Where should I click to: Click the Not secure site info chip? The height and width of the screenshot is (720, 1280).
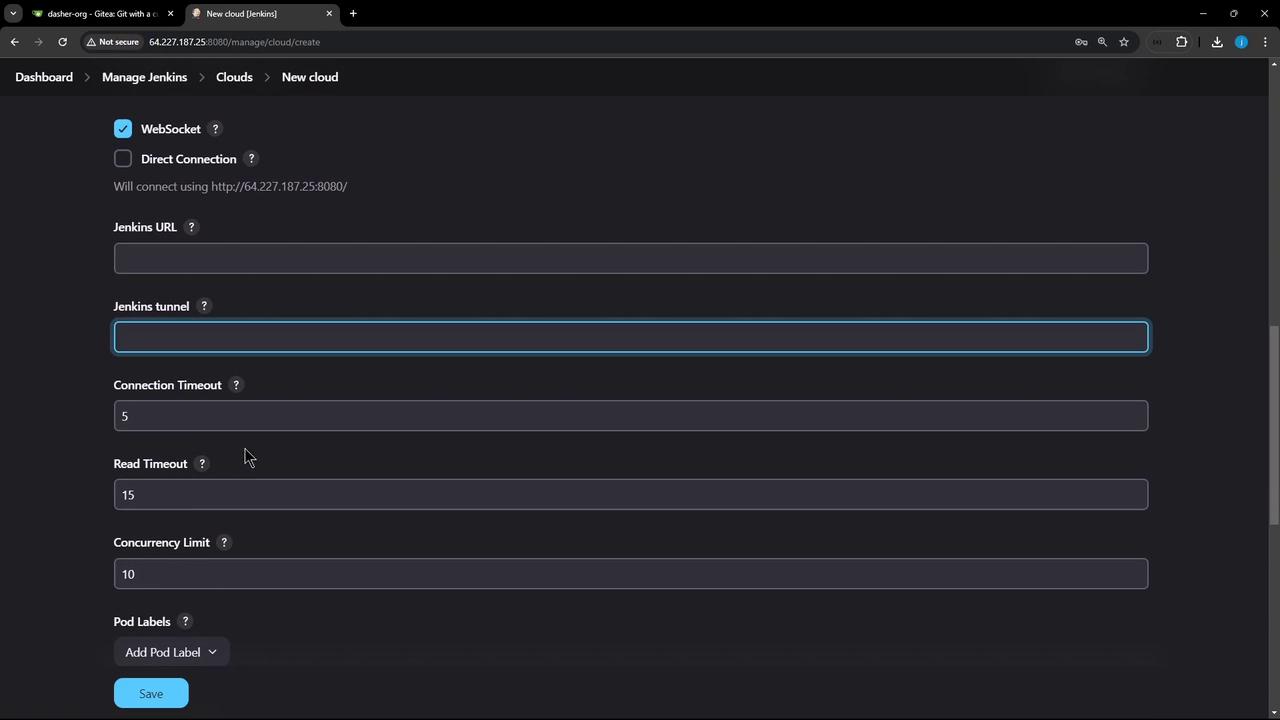coord(112,42)
